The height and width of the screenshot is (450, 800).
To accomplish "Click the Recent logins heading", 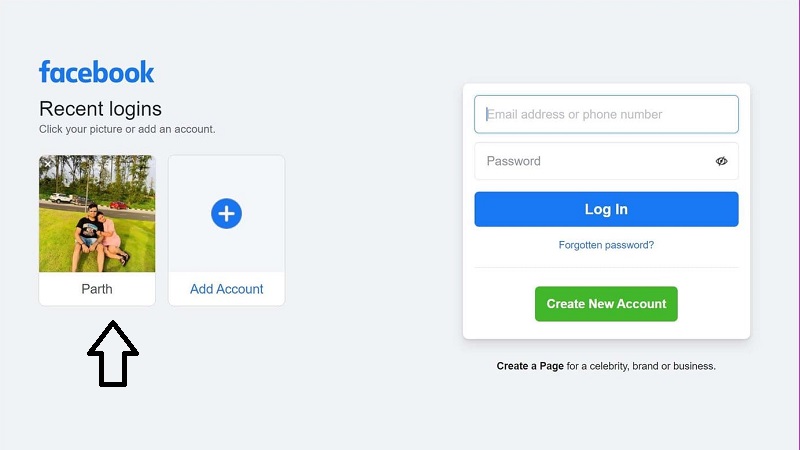I will coord(100,109).
